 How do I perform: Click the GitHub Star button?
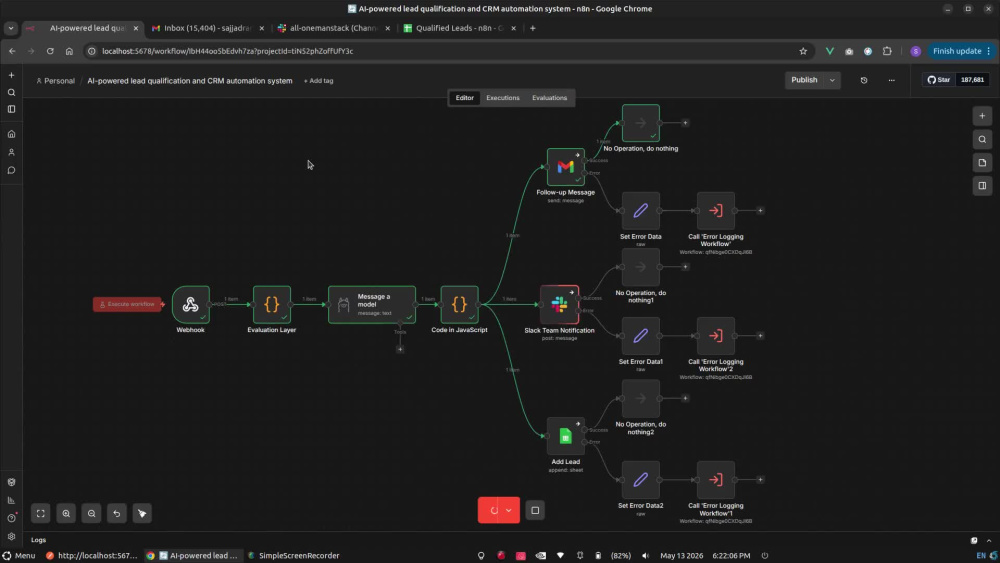tap(939, 80)
